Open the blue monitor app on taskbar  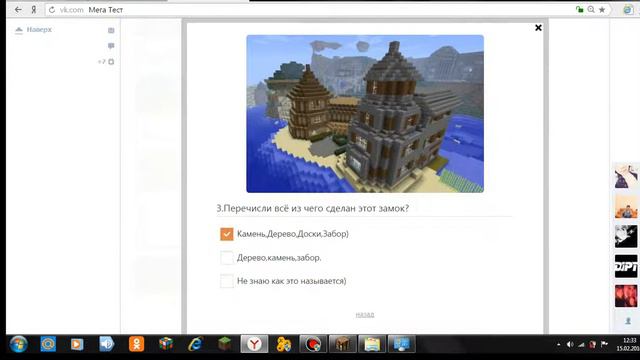pyautogui.click(x=402, y=344)
